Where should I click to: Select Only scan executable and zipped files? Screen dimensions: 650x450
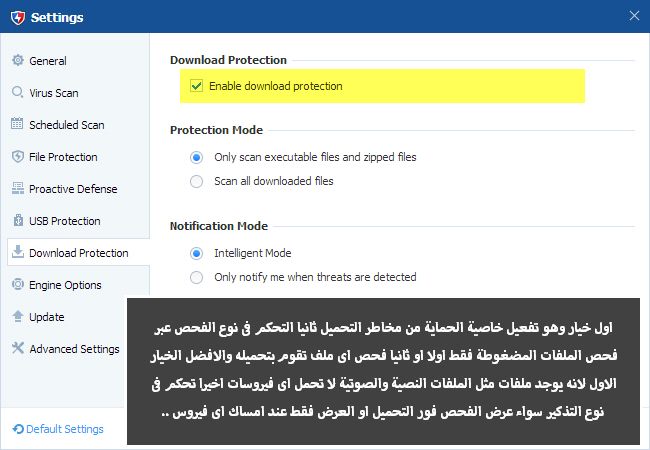(197, 157)
